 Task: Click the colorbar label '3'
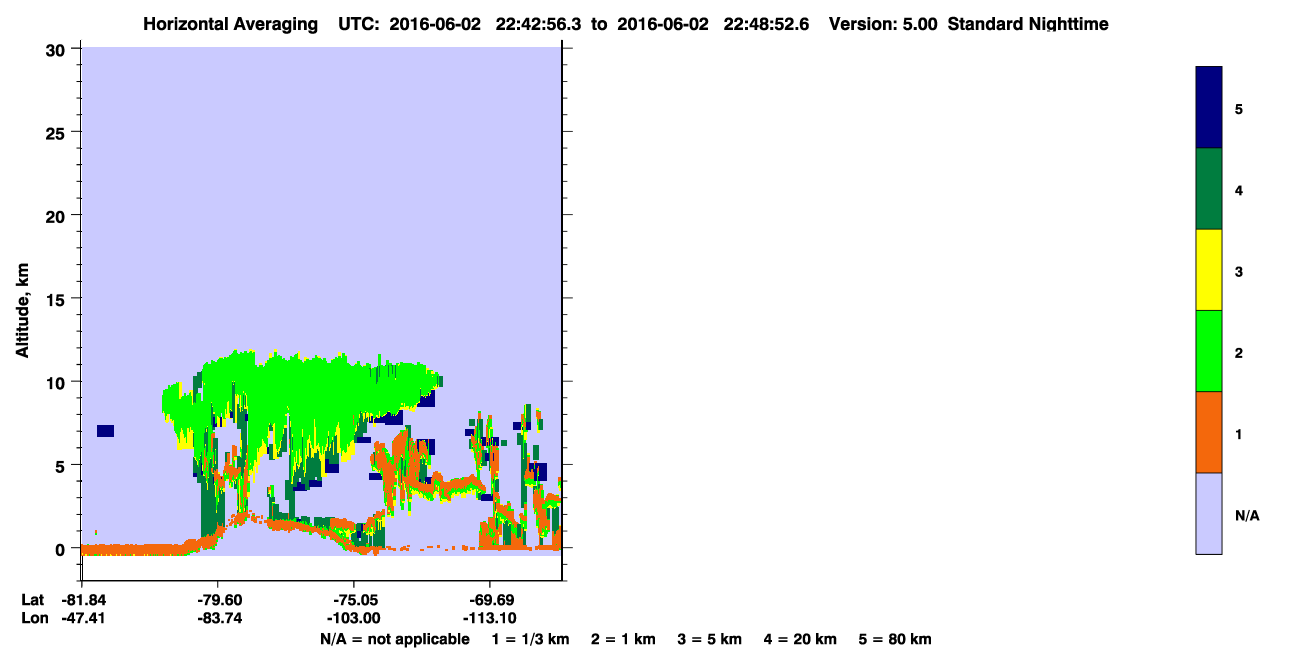click(1239, 272)
